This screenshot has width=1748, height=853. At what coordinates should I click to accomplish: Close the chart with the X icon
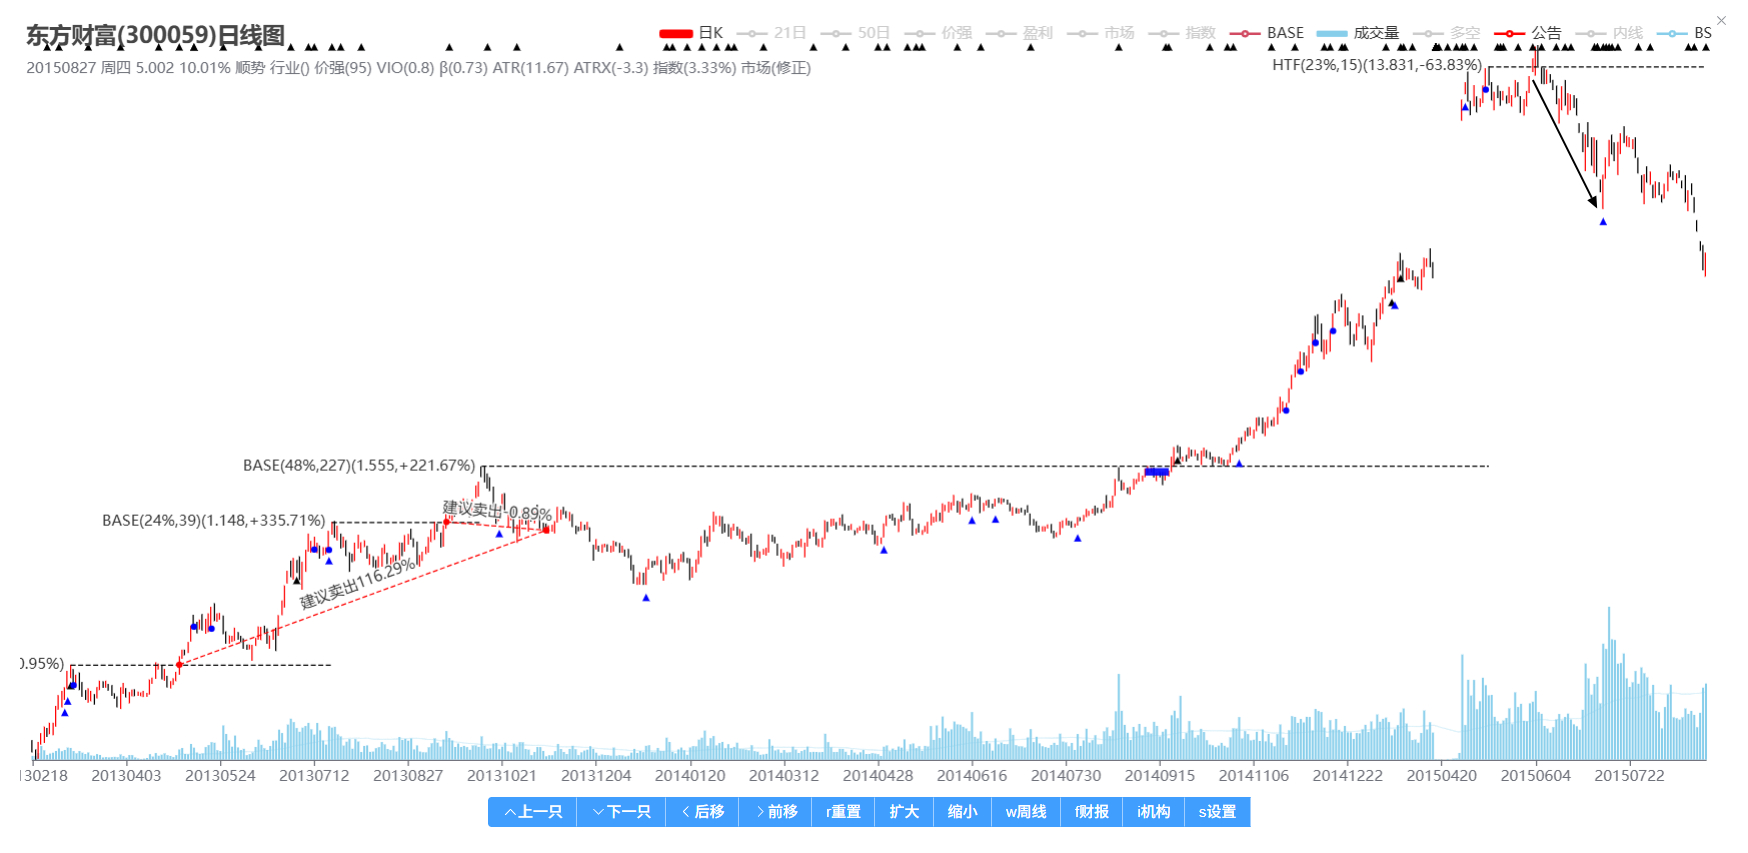(1721, 21)
